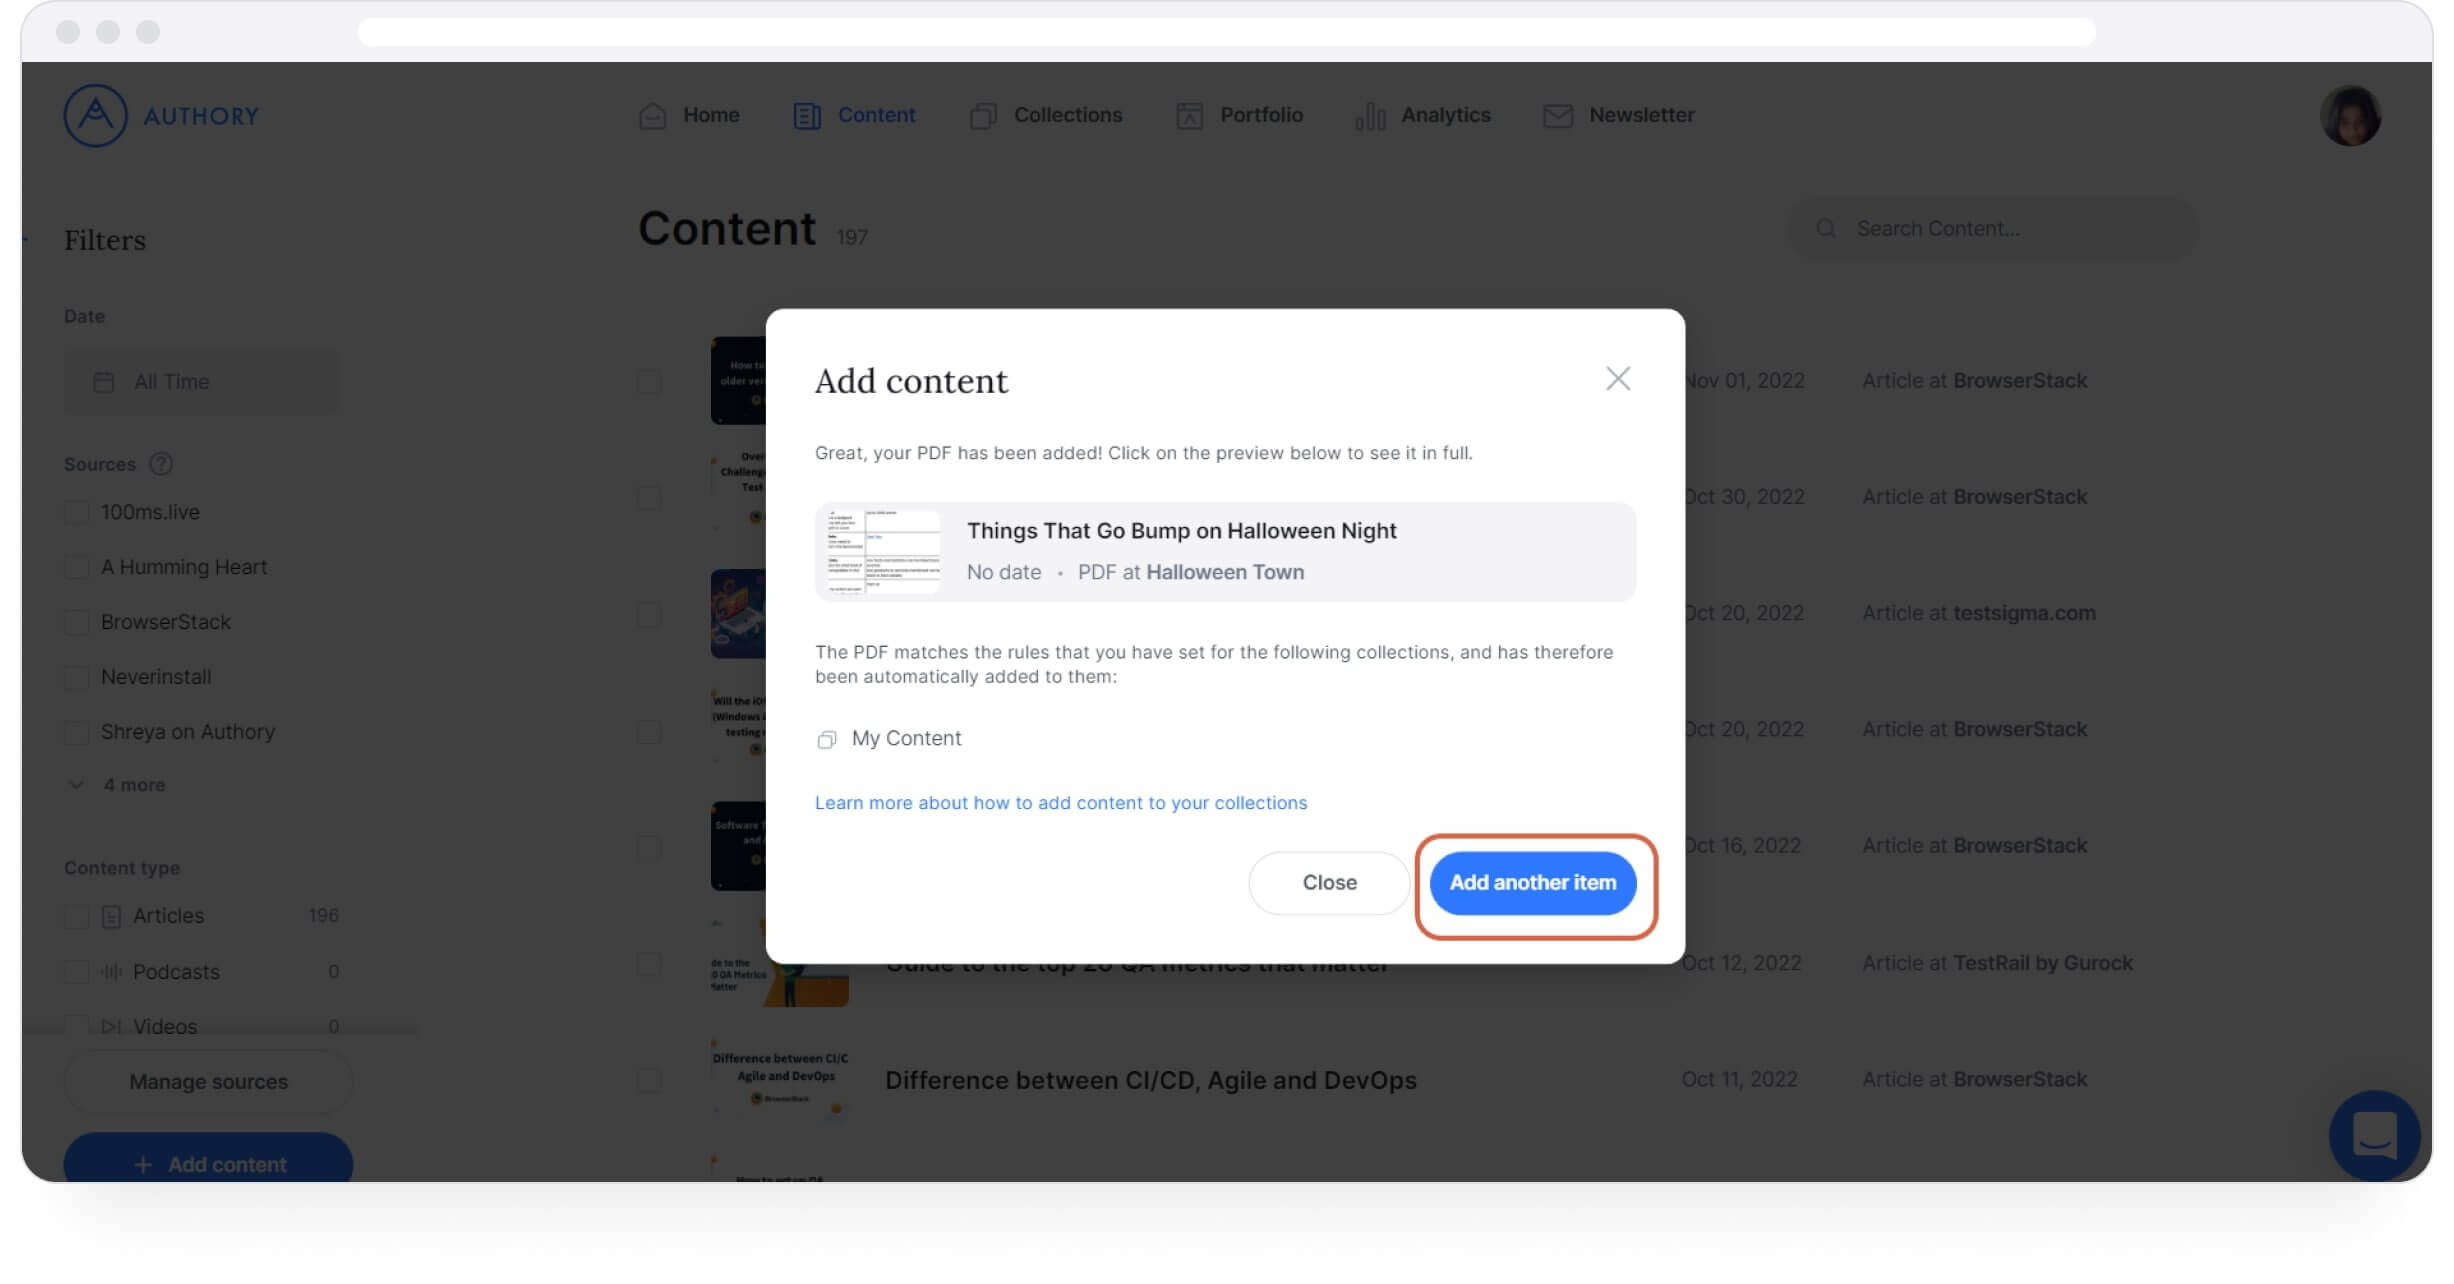Enable the Articles content type filter

click(x=77, y=916)
